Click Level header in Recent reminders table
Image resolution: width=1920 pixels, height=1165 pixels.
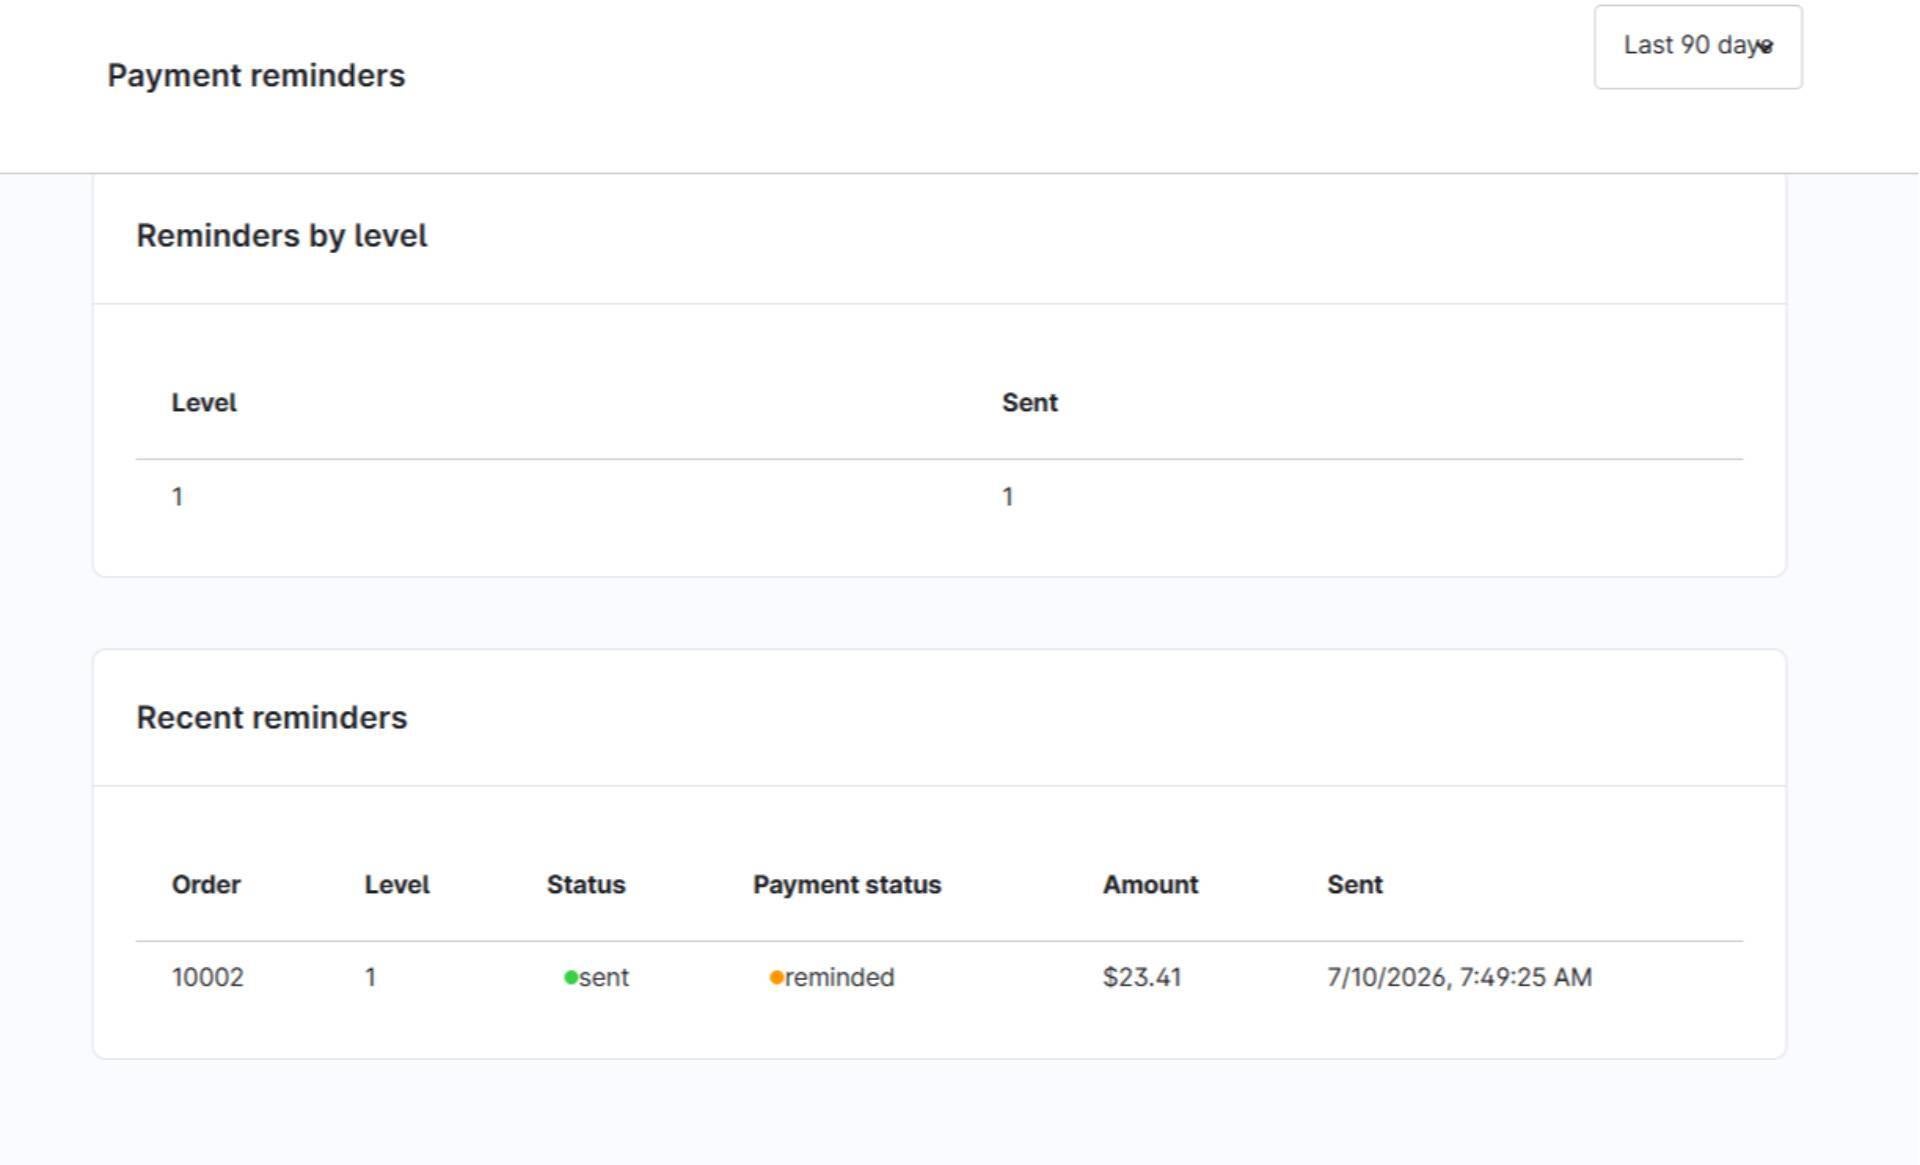click(397, 885)
